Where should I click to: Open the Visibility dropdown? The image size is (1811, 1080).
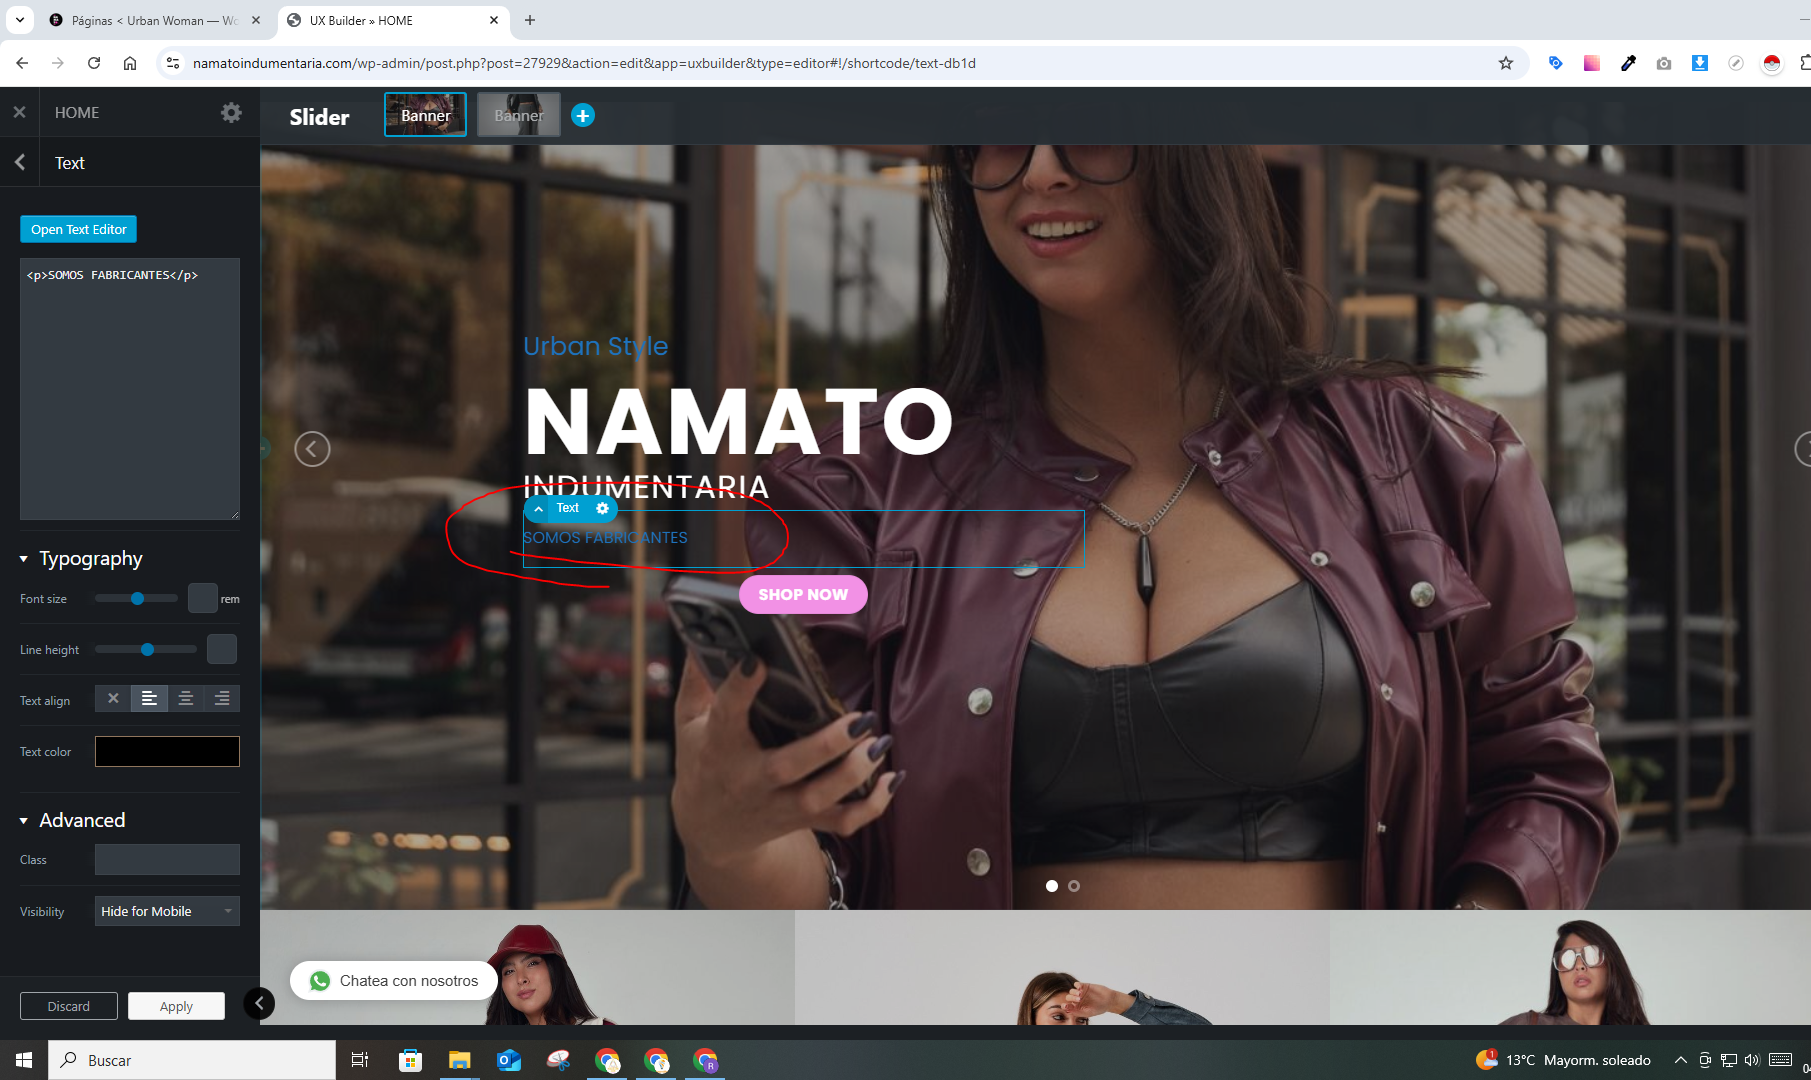pyautogui.click(x=167, y=911)
